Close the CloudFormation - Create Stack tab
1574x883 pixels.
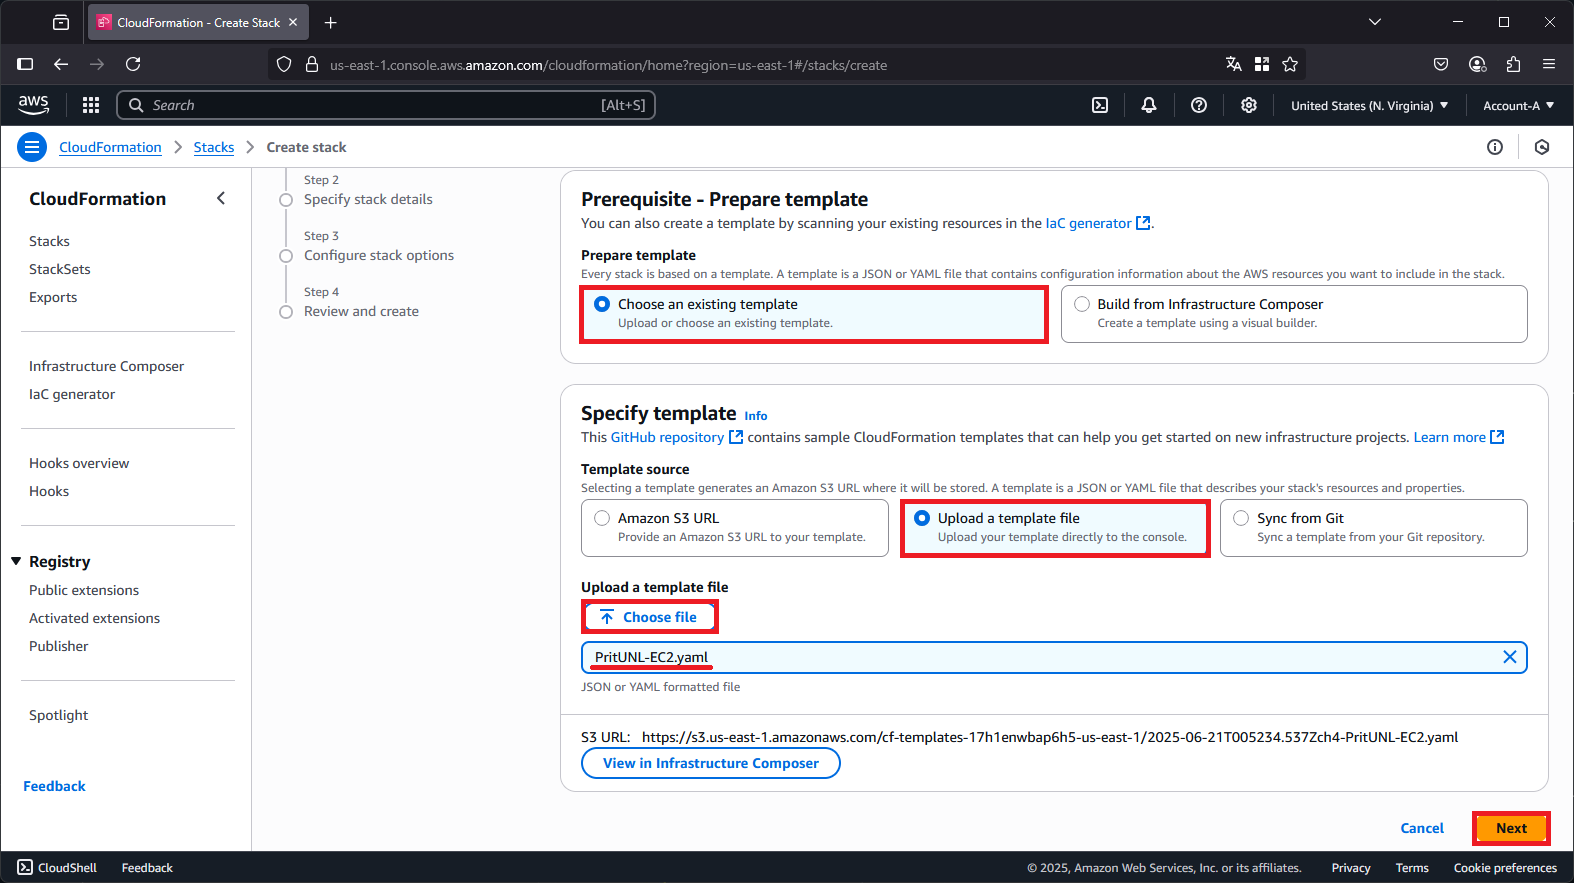pyautogui.click(x=293, y=22)
